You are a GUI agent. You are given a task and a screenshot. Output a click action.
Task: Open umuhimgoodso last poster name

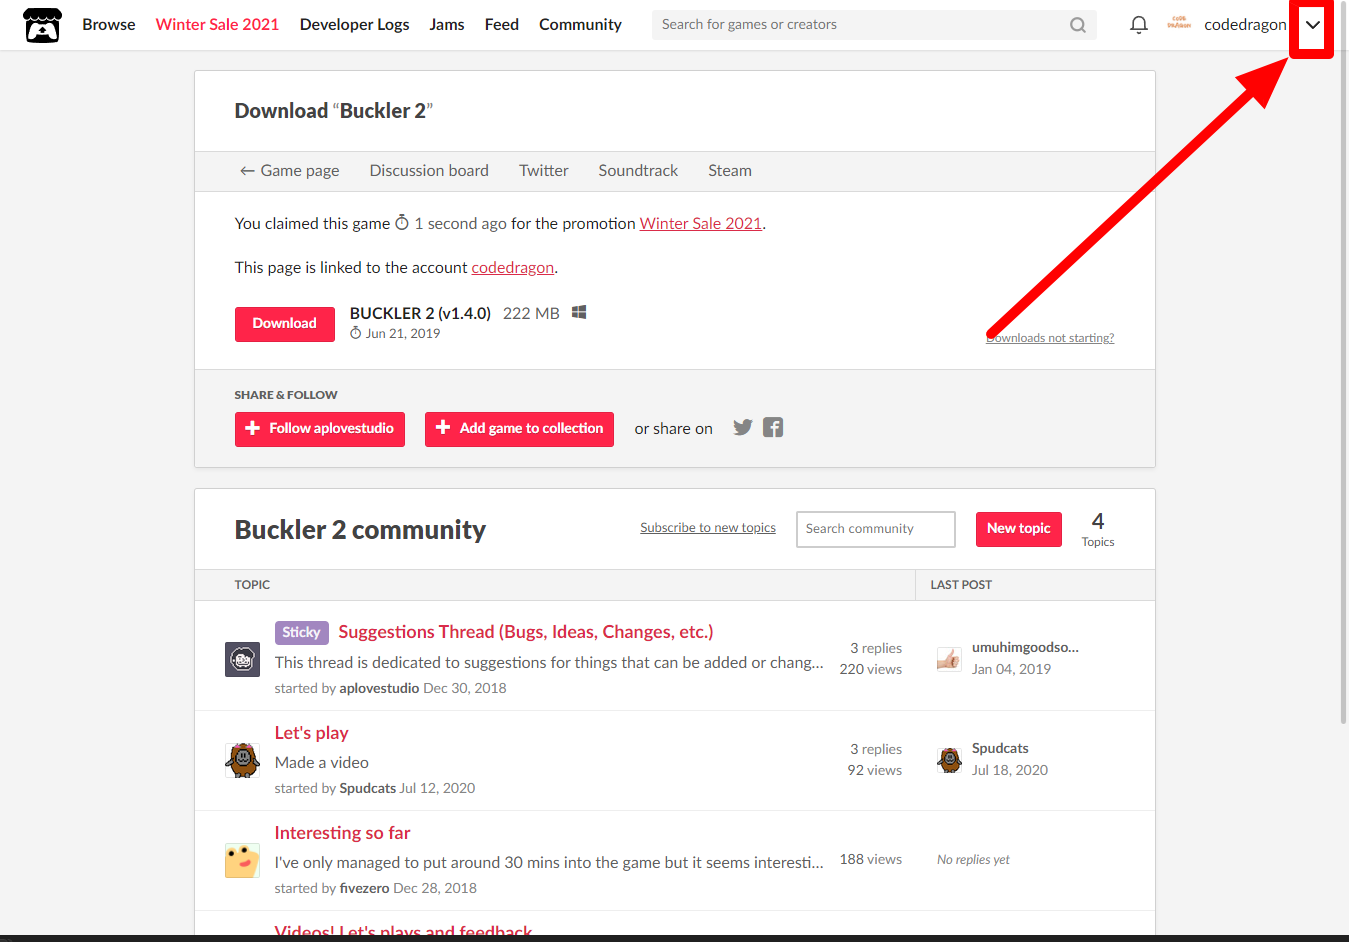(x=1025, y=647)
